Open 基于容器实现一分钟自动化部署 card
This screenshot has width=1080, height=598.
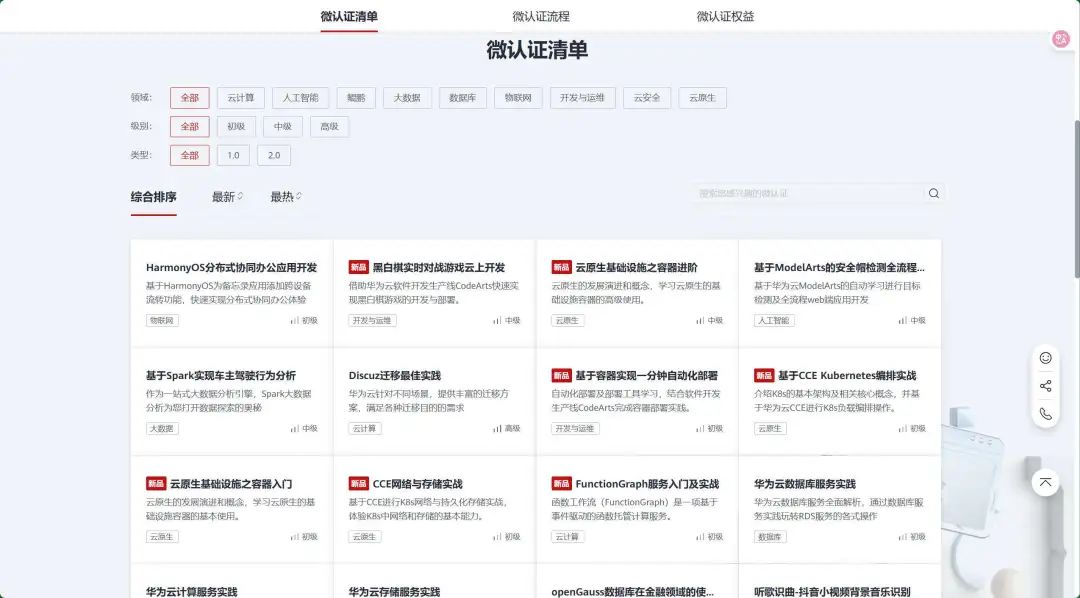(637, 402)
